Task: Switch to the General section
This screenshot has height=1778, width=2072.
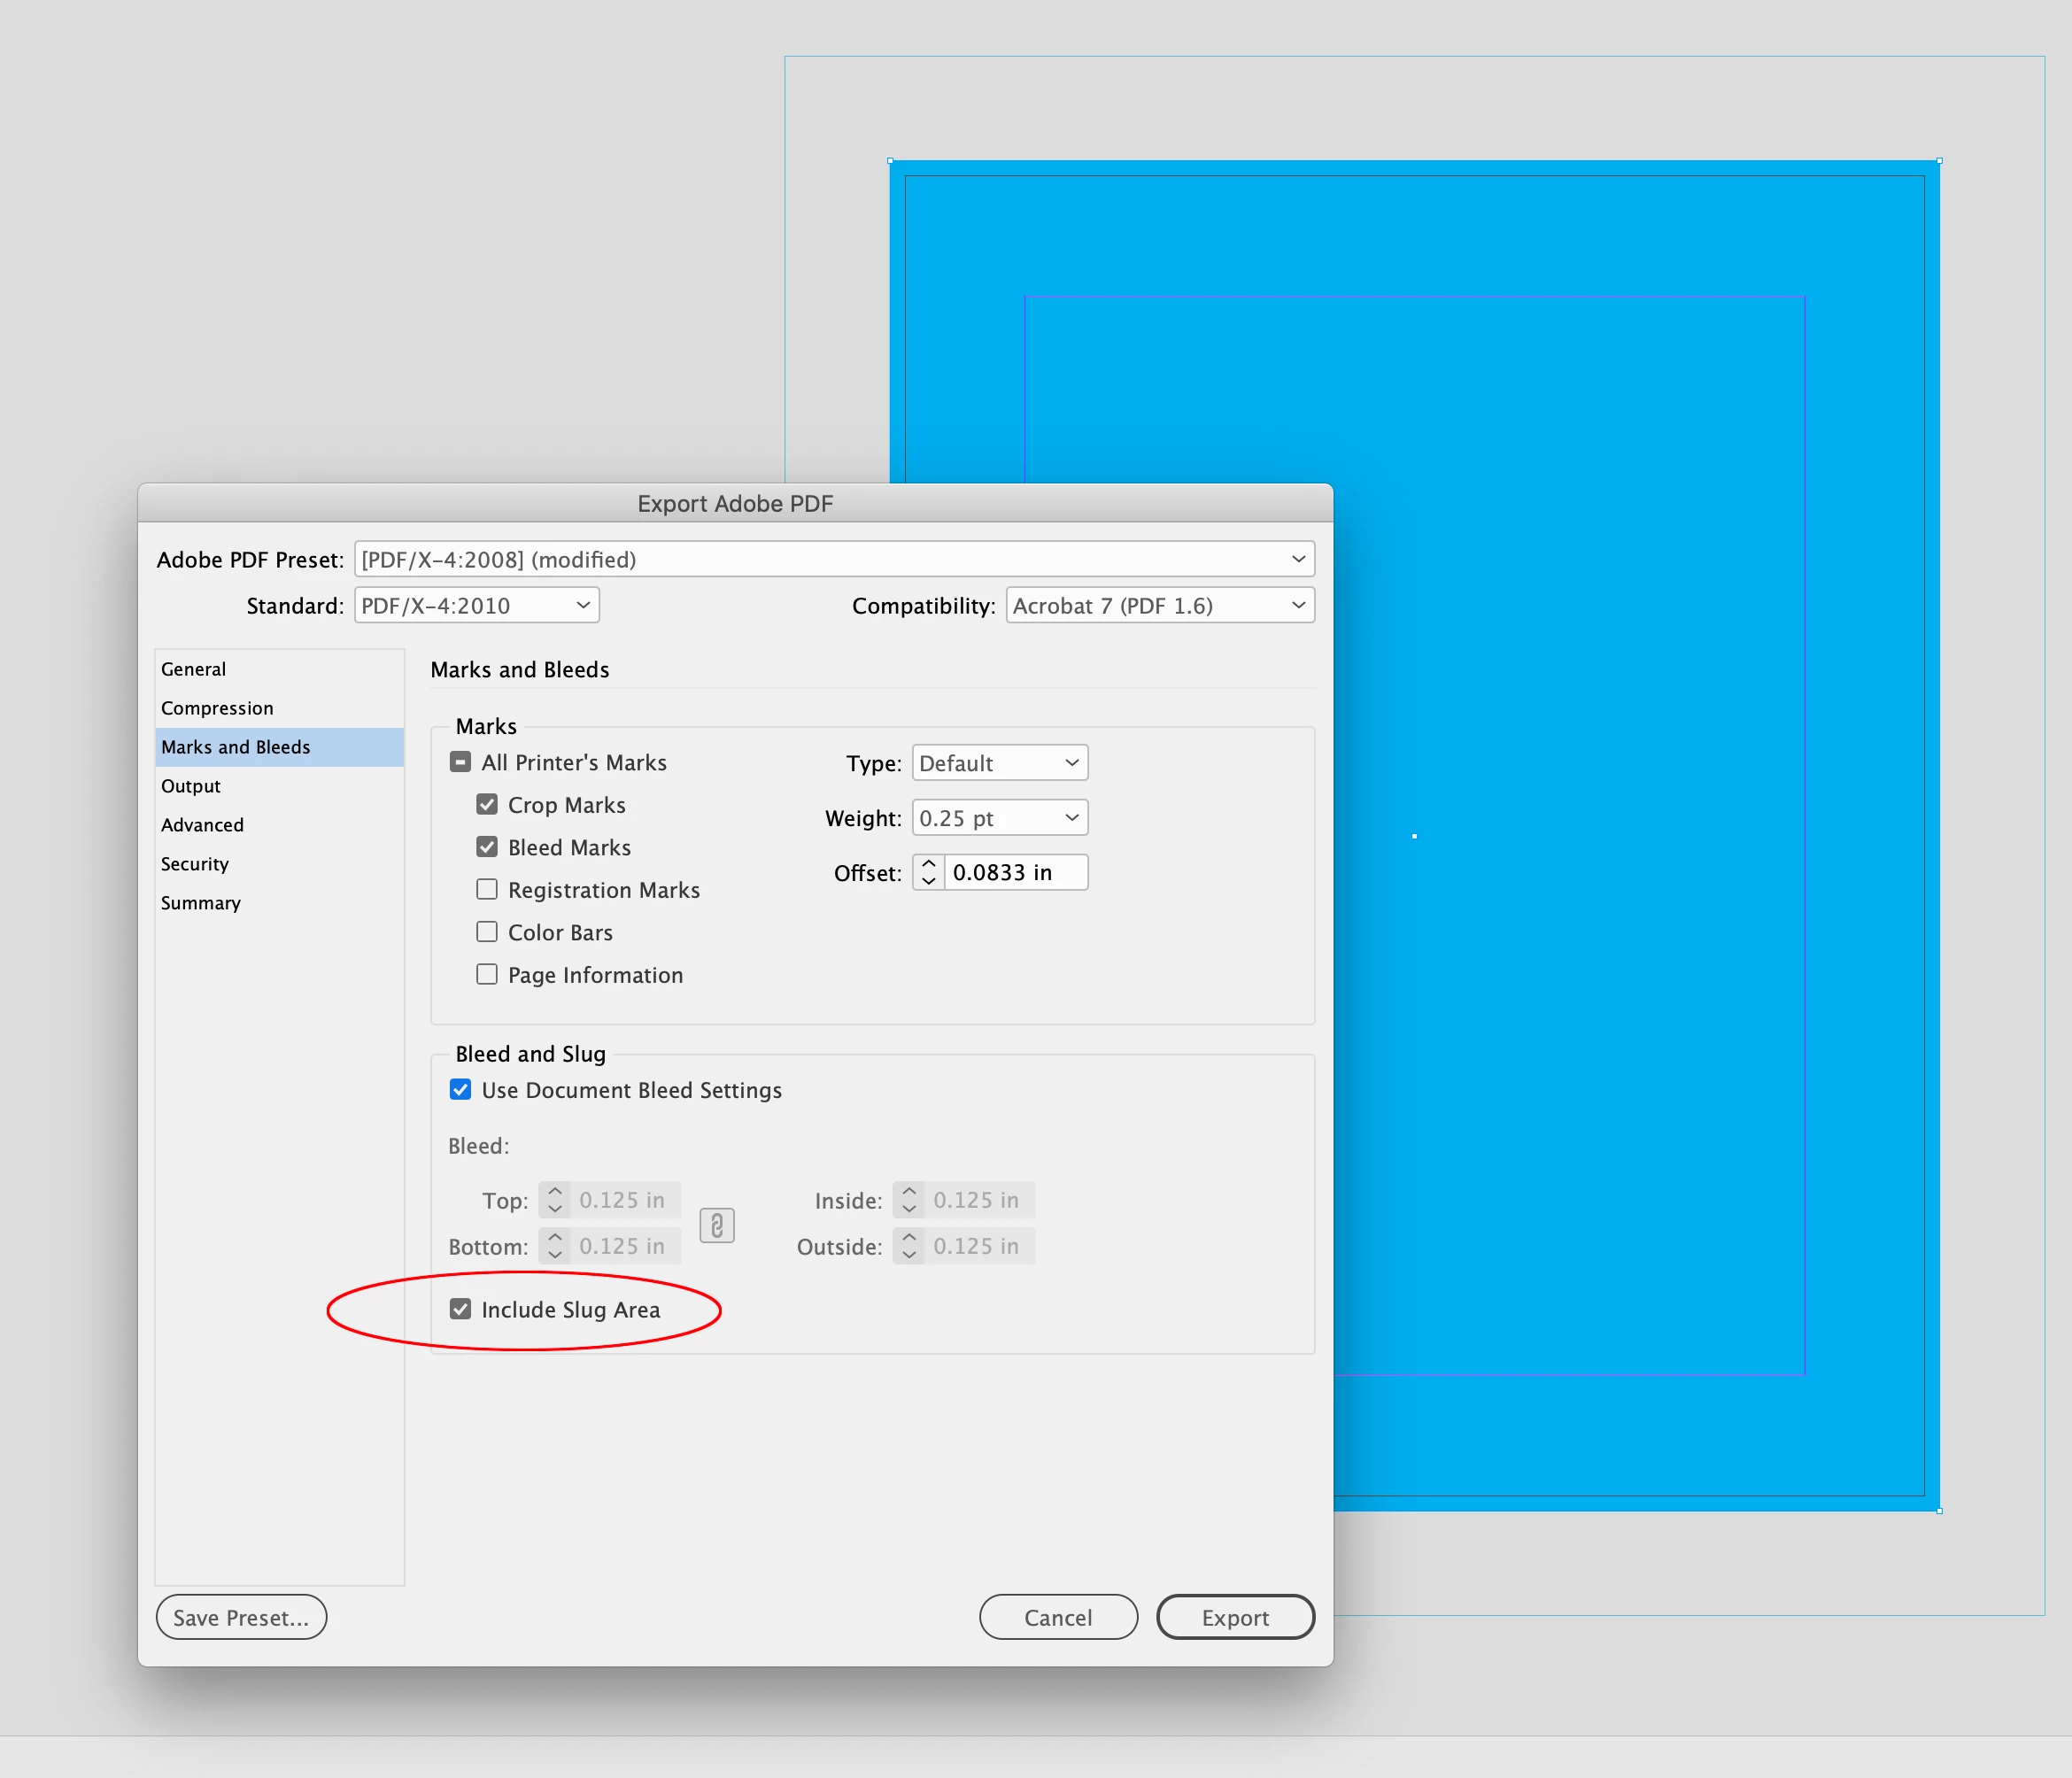Action: (x=194, y=669)
